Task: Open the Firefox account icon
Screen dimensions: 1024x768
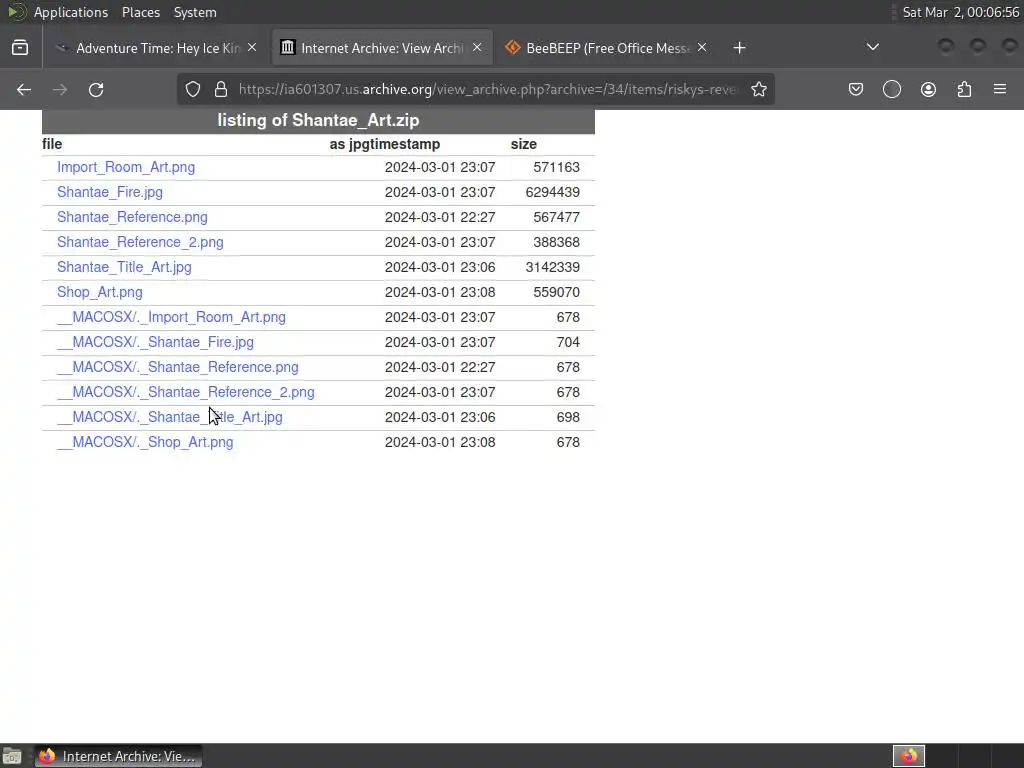Action: click(x=928, y=89)
